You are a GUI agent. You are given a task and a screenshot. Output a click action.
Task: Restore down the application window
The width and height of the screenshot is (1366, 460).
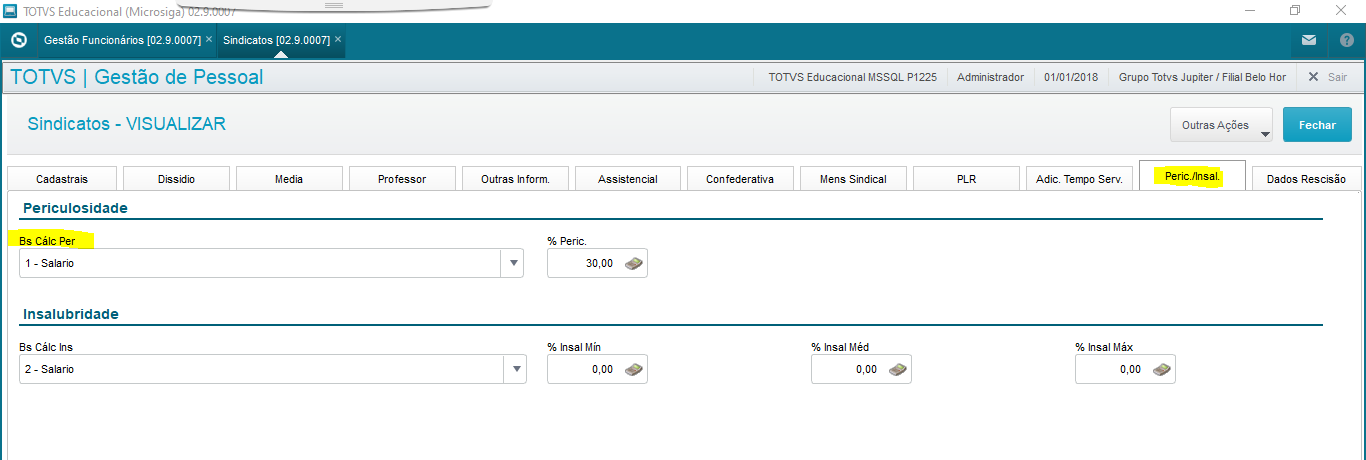point(1295,10)
